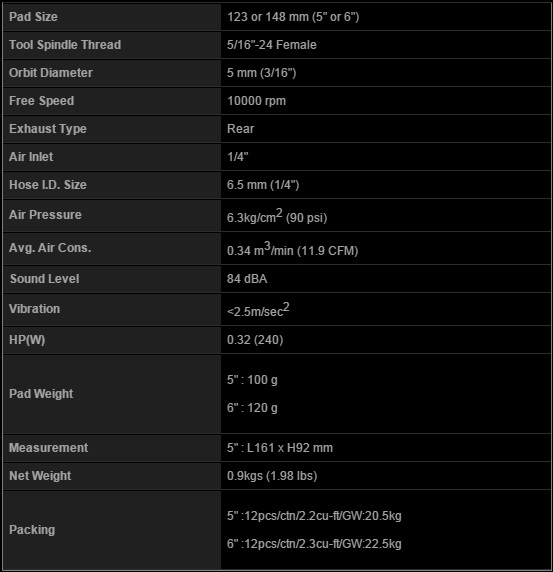Click the Orbit Diameter row label

tap(51, 73)
